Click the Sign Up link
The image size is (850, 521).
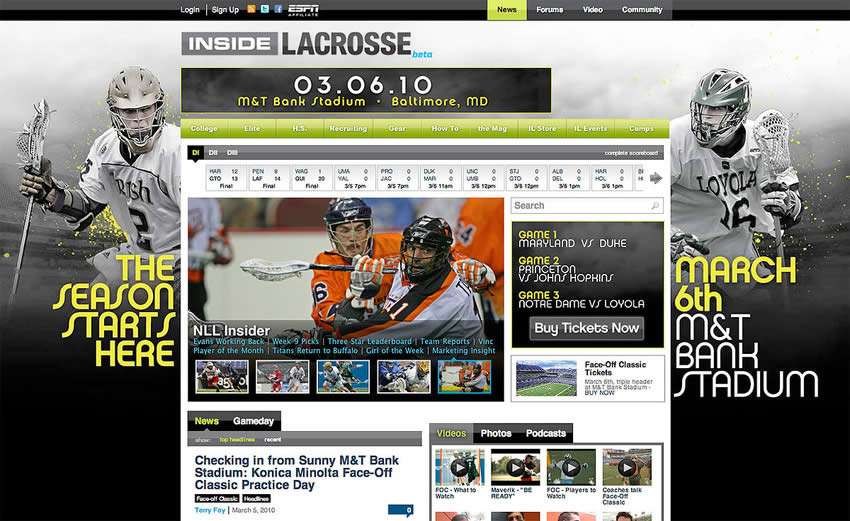pos(225,10)
